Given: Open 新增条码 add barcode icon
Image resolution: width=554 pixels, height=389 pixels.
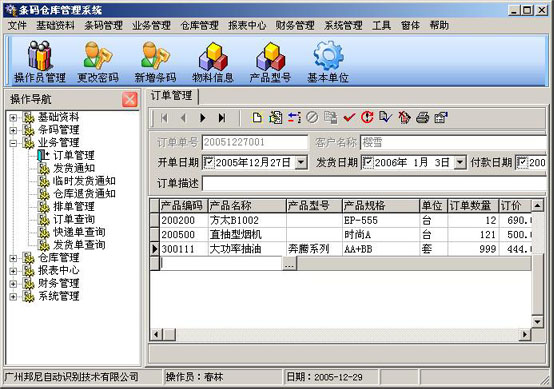Looking at the screenshot, I should [x=155, y=62].
